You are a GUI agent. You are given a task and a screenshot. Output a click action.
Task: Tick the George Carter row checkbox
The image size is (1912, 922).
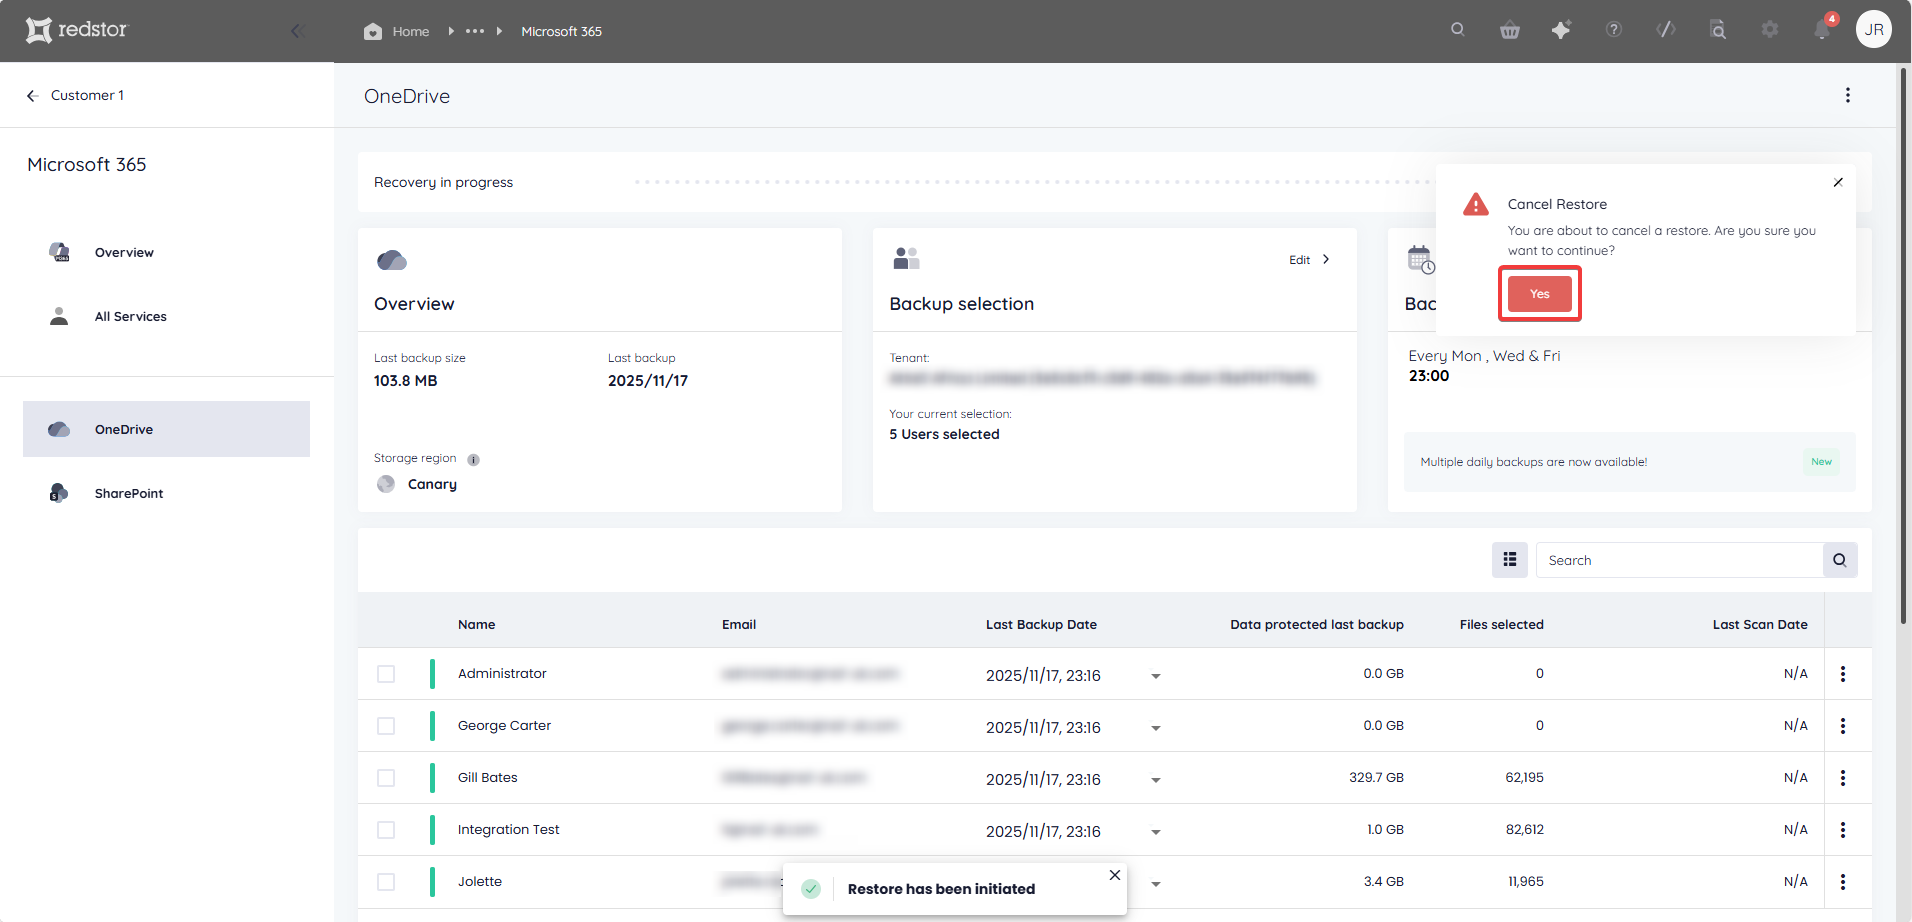pos(386,726)
